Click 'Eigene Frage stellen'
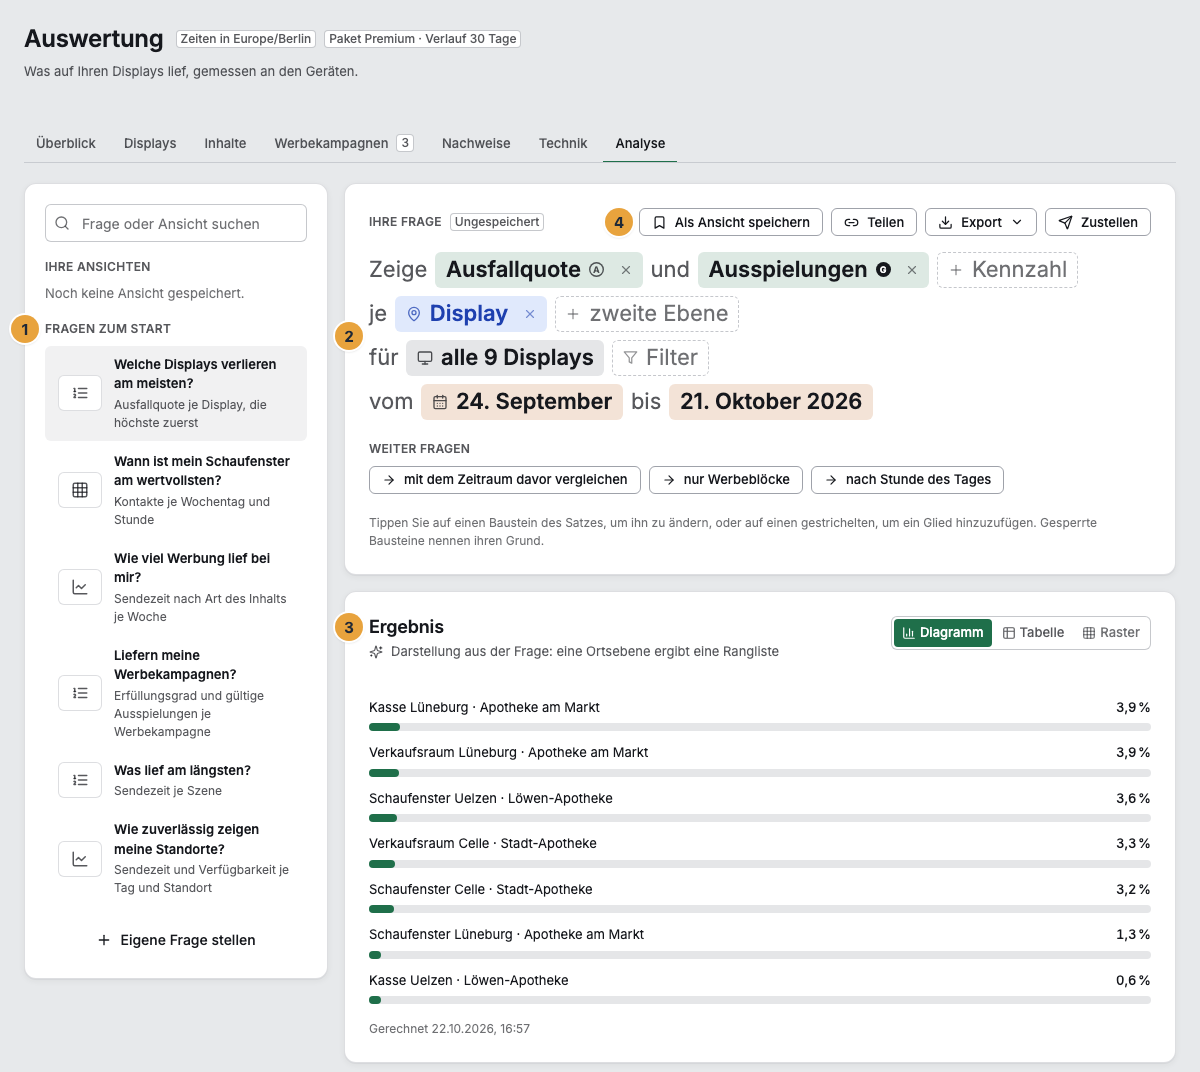The width and height of the screenshot is (1200, 1072). pos(176,940)
